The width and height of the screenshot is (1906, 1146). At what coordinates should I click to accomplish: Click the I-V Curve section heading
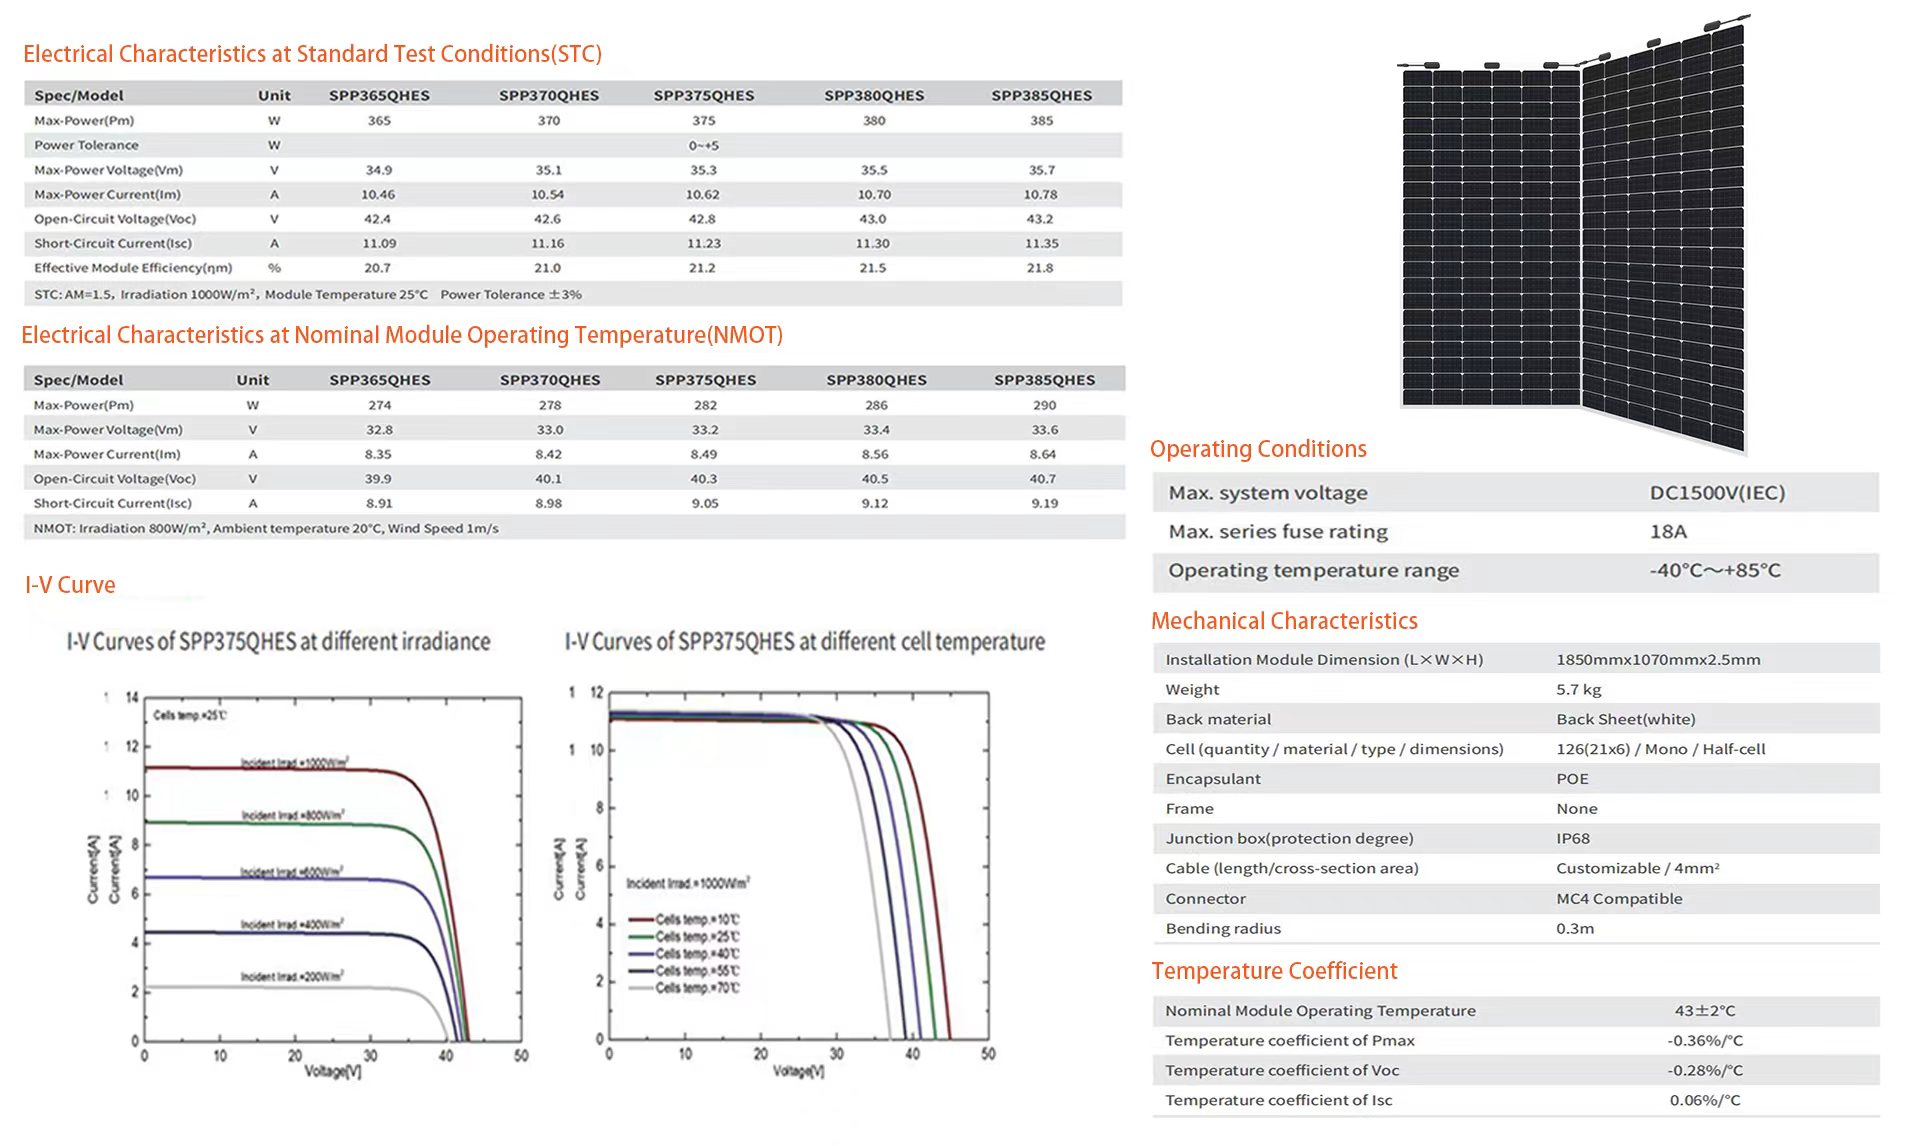(x=70, y=585)
